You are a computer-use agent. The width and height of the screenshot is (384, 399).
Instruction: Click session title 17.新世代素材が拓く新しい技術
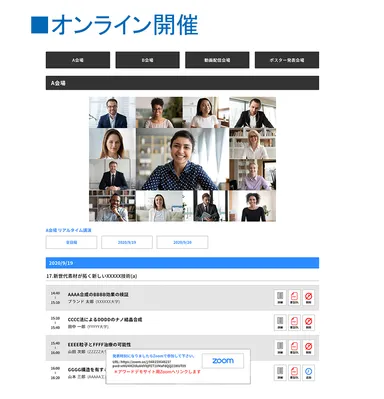92,276
